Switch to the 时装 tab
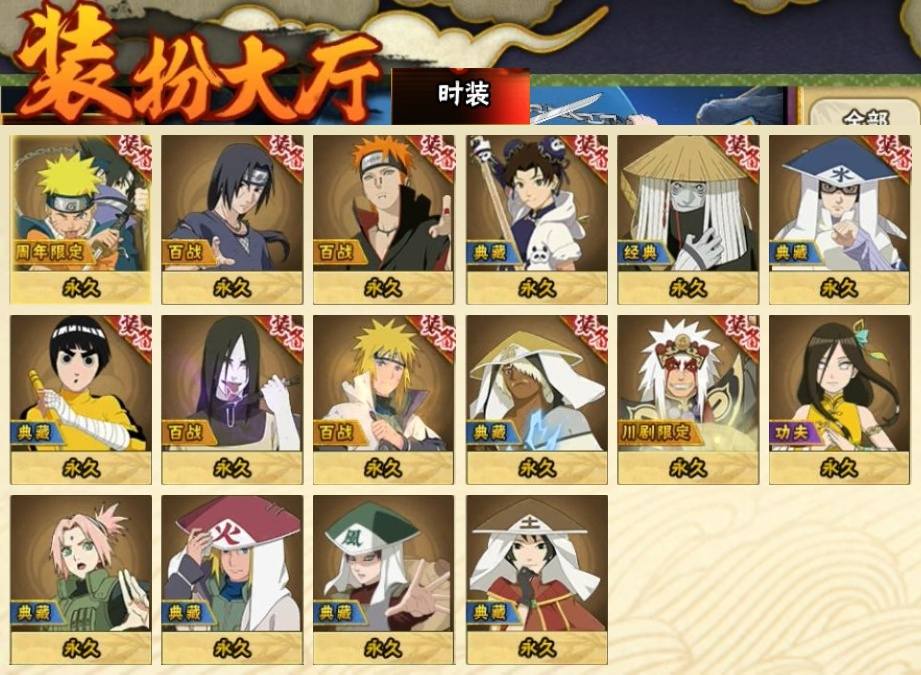 [462, 95]
